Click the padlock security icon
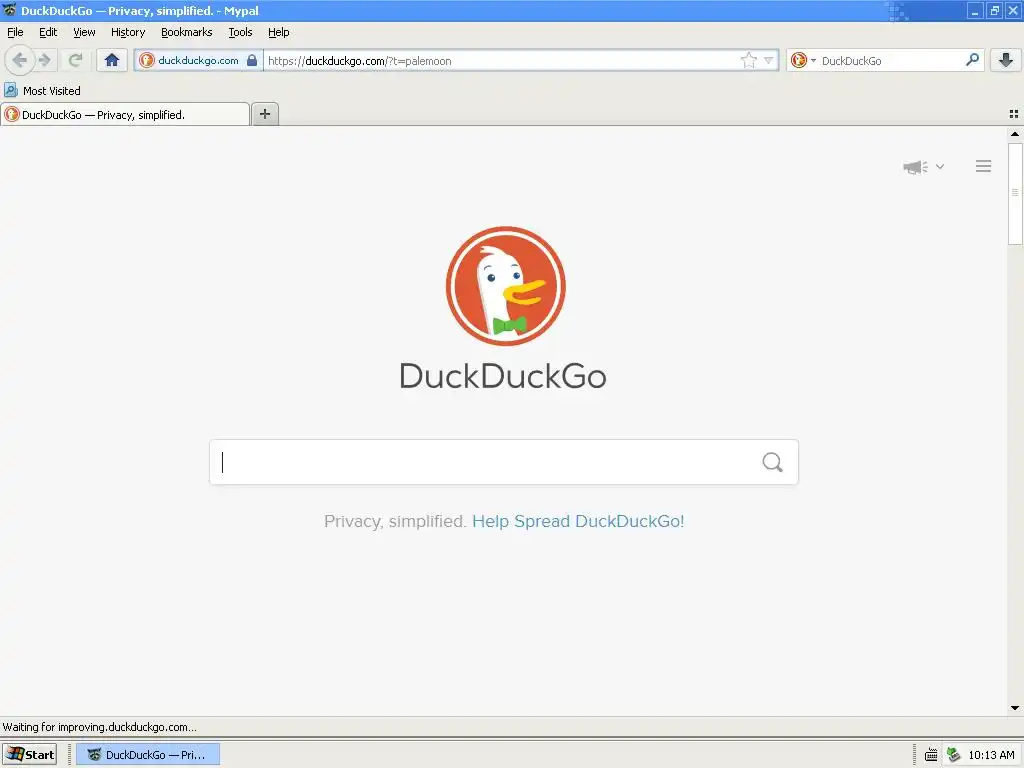 (x=252, y=61)
